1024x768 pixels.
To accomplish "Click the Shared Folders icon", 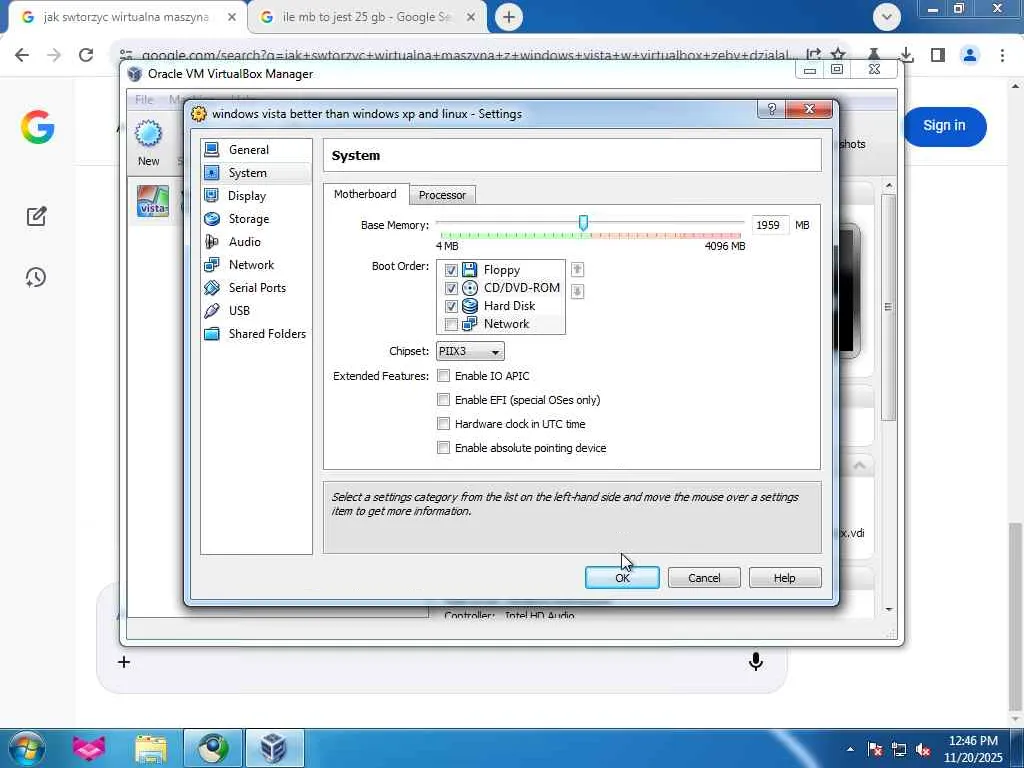I will [x=212, y=334].
